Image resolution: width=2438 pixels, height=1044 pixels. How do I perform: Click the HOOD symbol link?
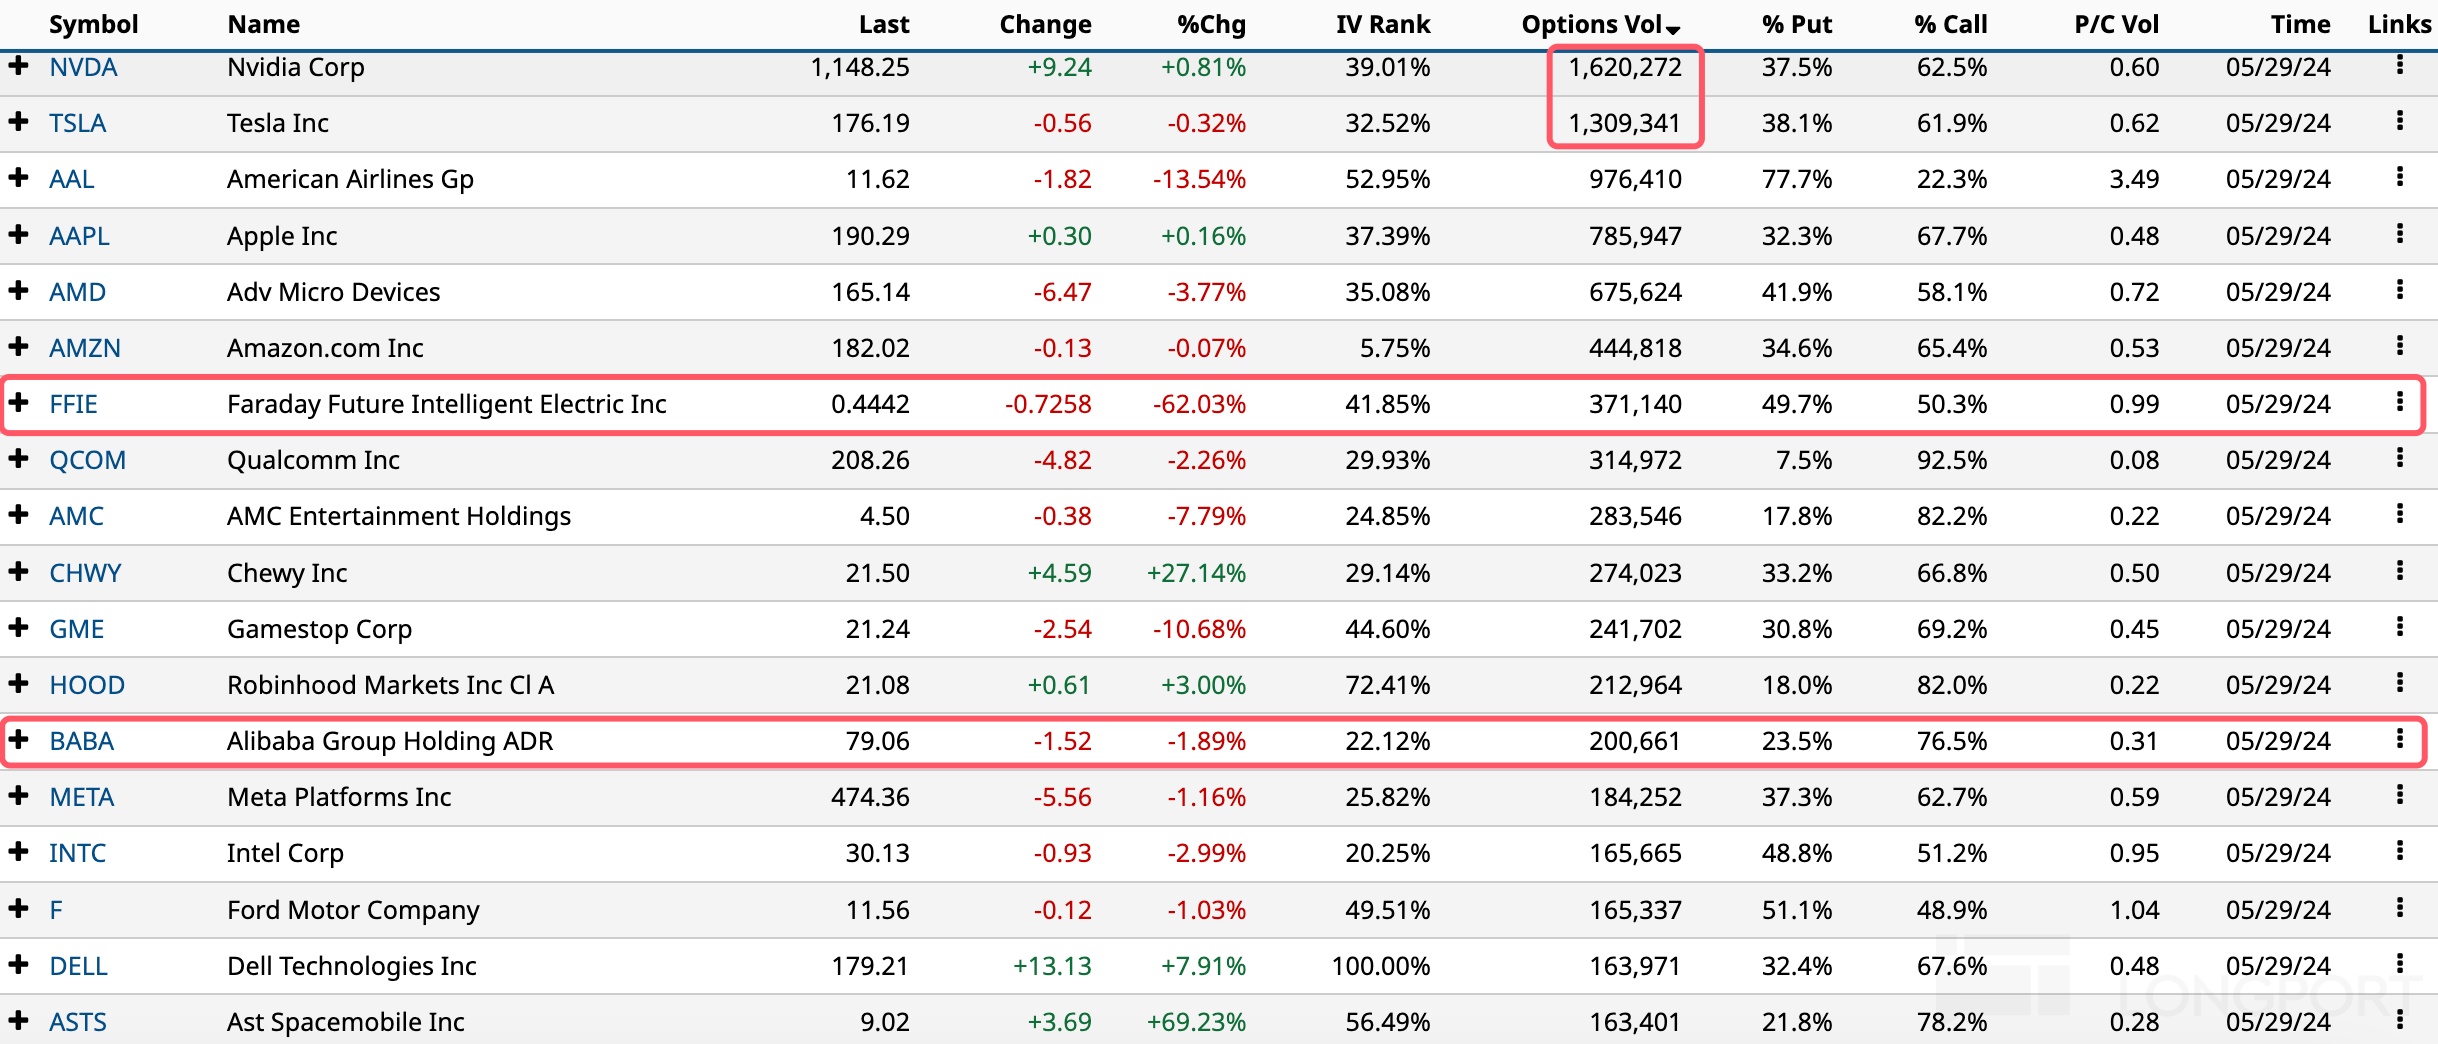tap(87, 685)
